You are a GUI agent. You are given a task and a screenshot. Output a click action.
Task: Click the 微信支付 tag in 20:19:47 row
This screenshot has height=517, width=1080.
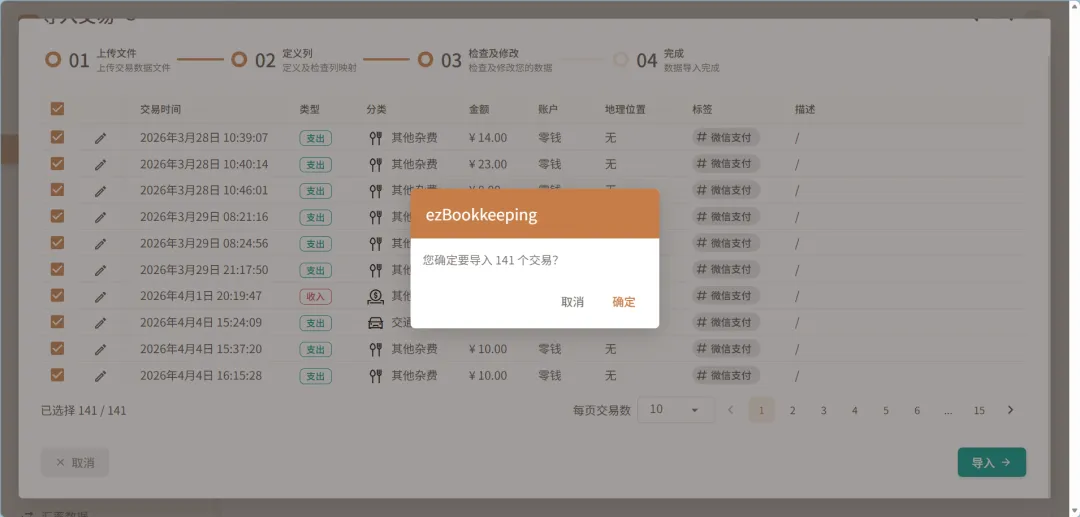pos(726,295)
